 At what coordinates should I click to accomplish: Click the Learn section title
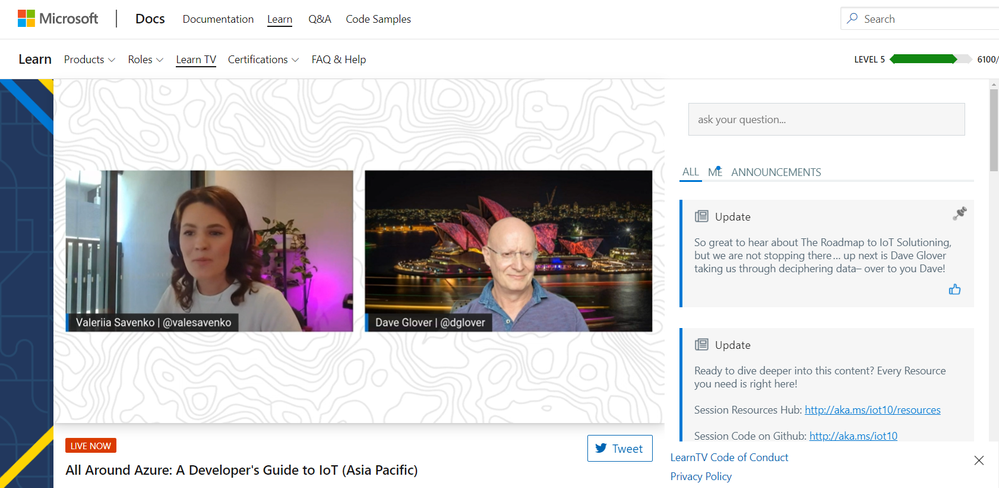click(x=35, y=59)
